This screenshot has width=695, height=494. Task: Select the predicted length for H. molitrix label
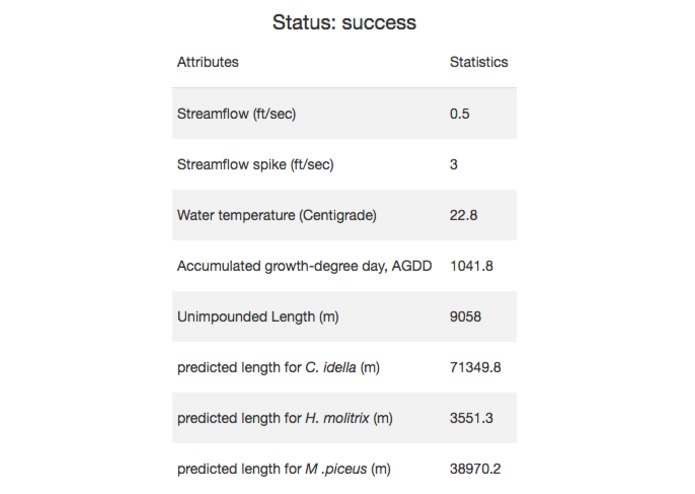coord(284,419)
